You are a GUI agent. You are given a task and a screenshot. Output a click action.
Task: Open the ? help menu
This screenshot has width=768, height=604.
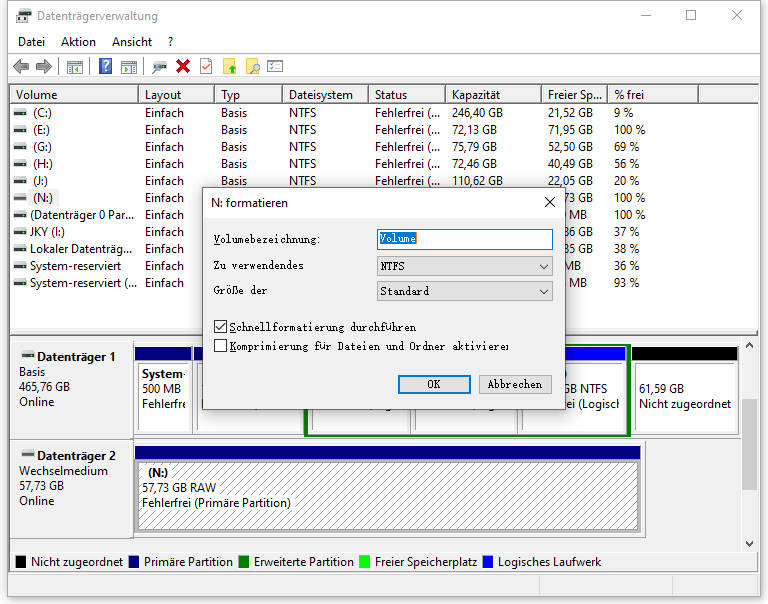170,42
